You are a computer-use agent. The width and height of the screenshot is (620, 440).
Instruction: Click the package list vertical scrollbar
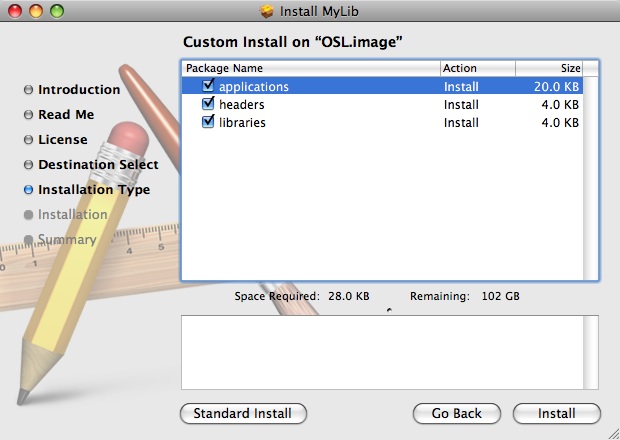coord(591,178)
